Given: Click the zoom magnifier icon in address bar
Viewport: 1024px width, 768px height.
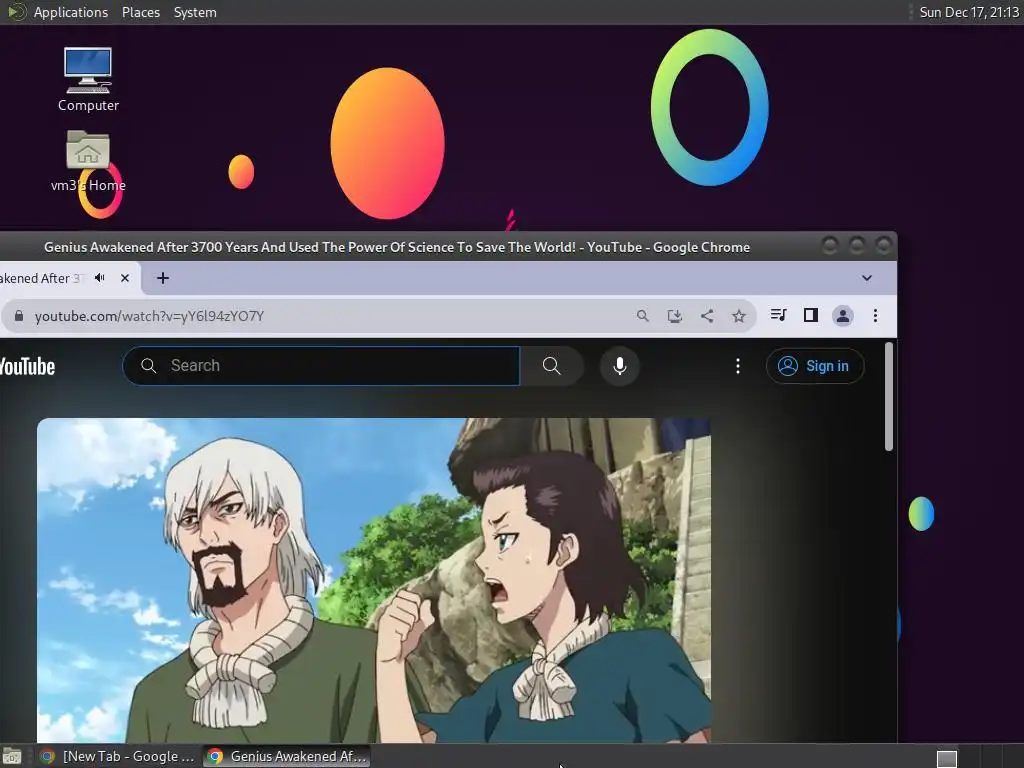Looking at the screenshot, I should pos(643,316).
